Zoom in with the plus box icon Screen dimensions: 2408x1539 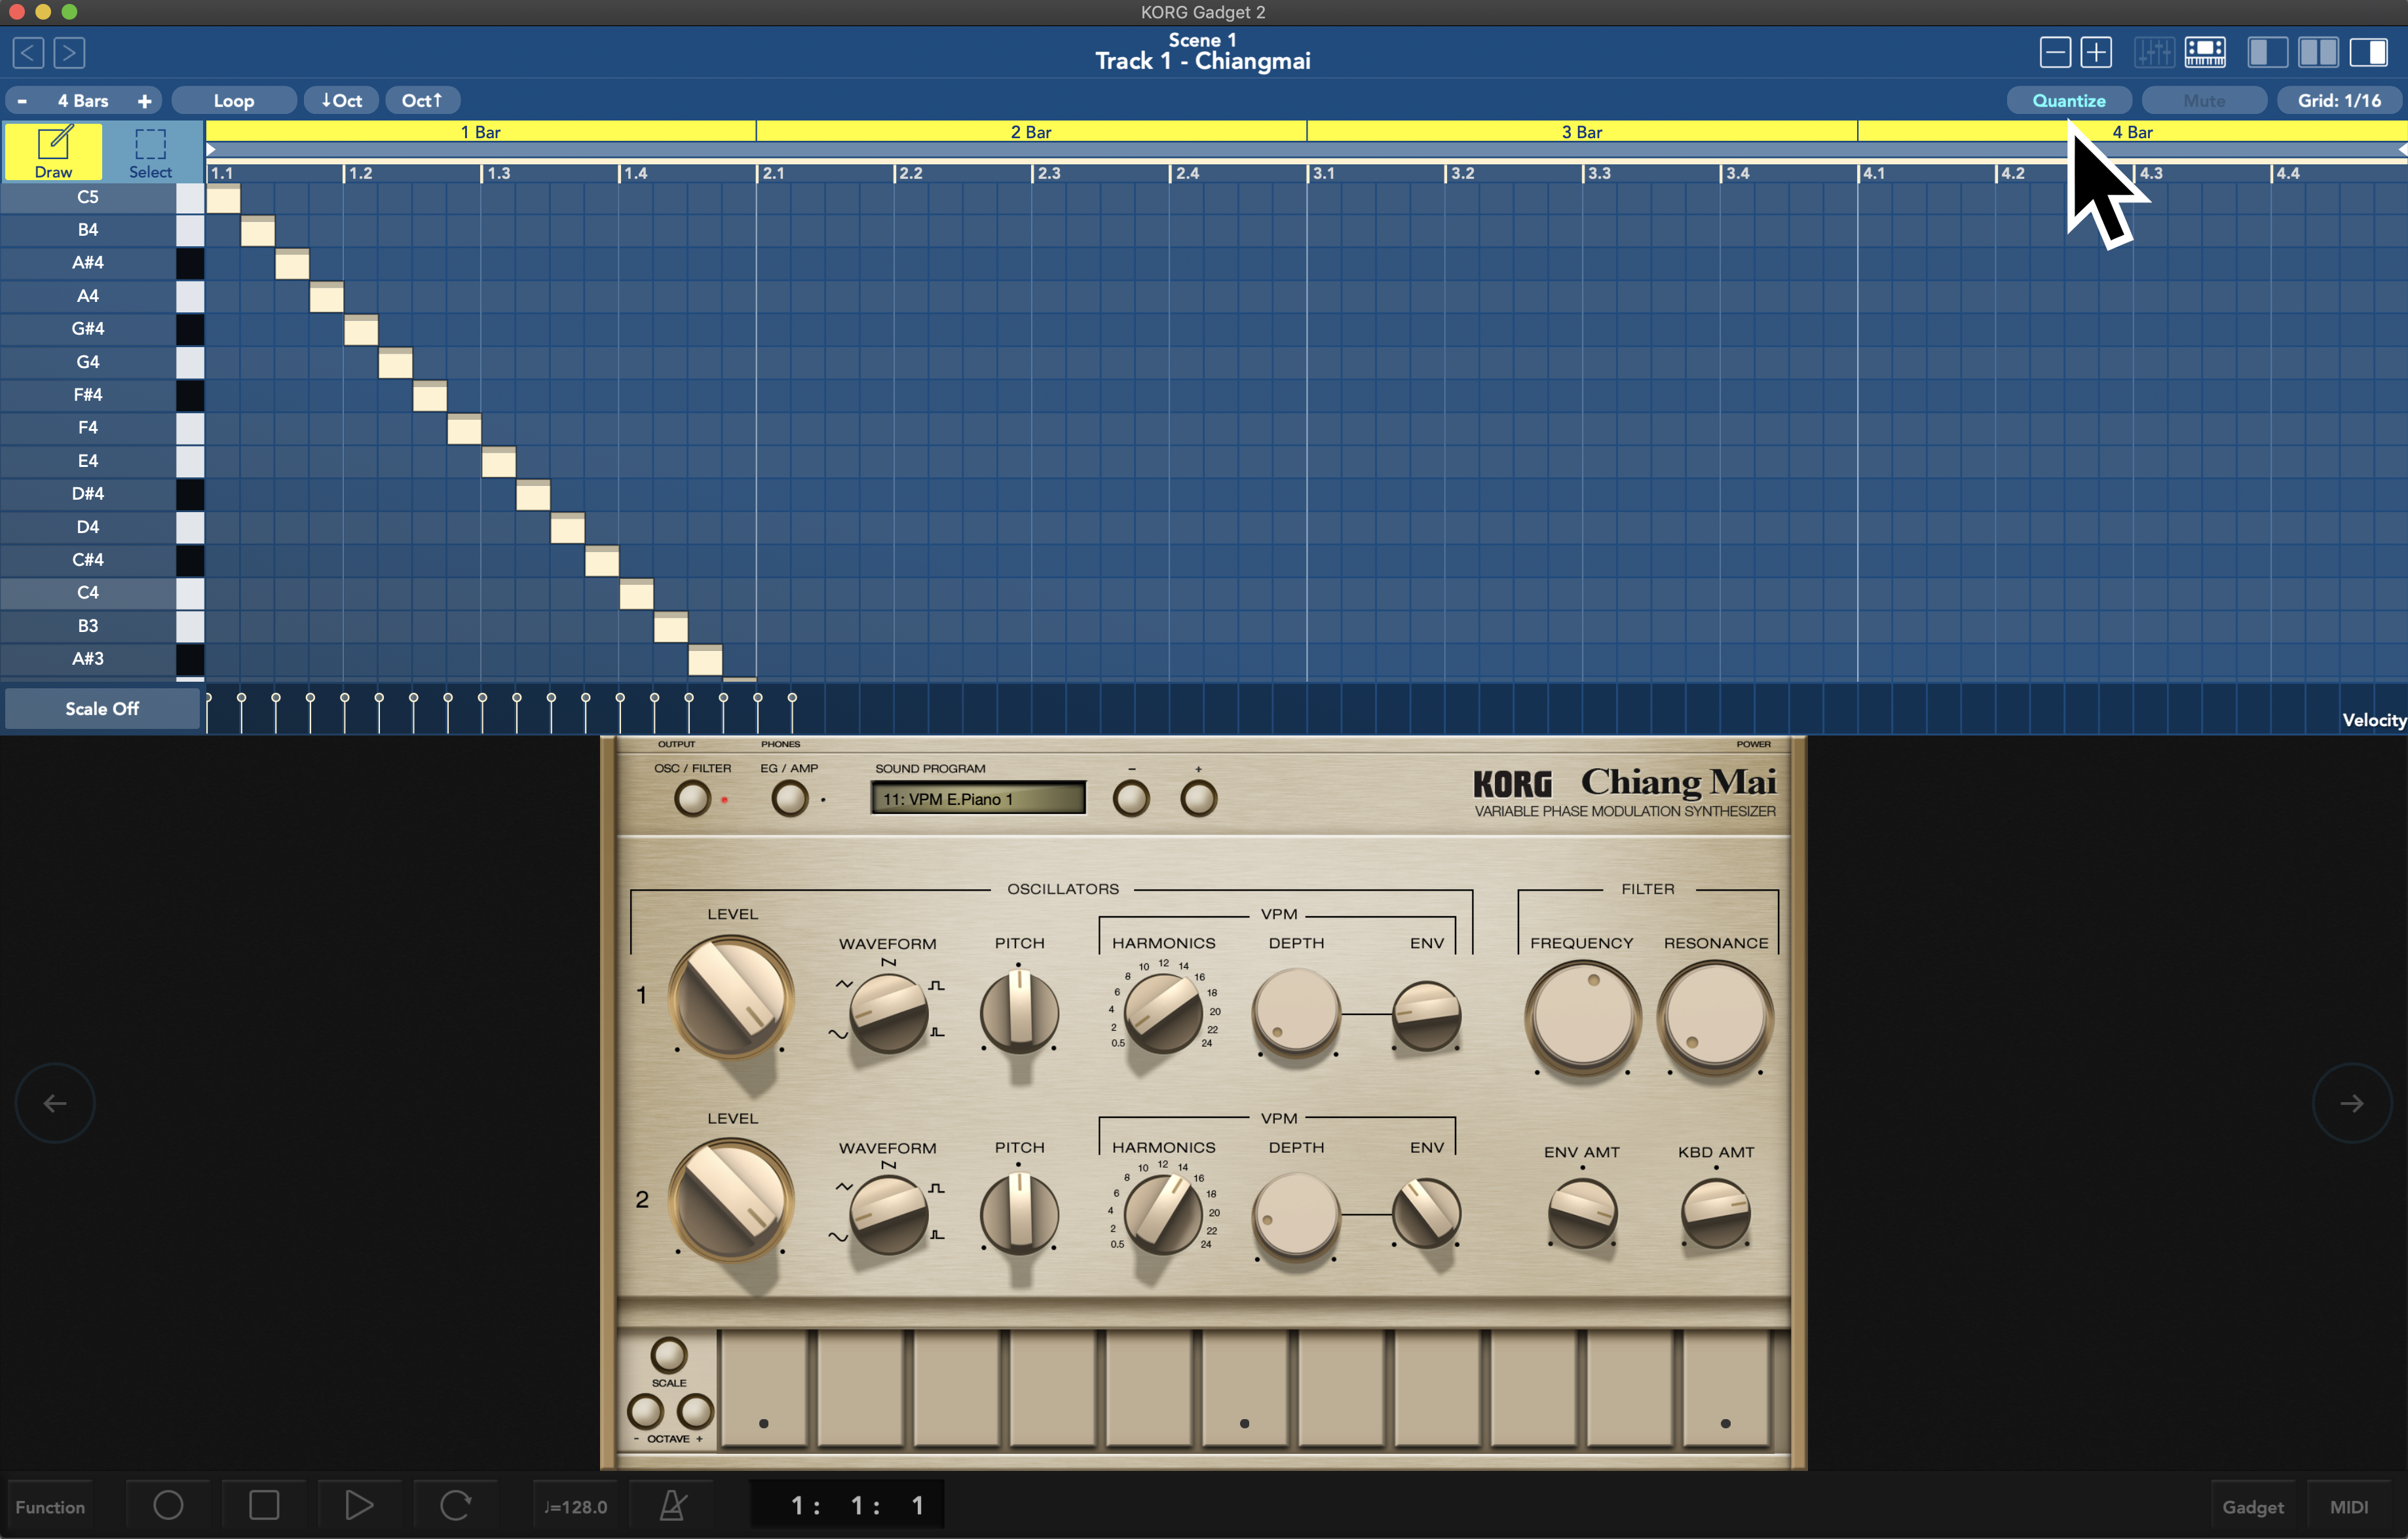click(x=2096, y=52)
